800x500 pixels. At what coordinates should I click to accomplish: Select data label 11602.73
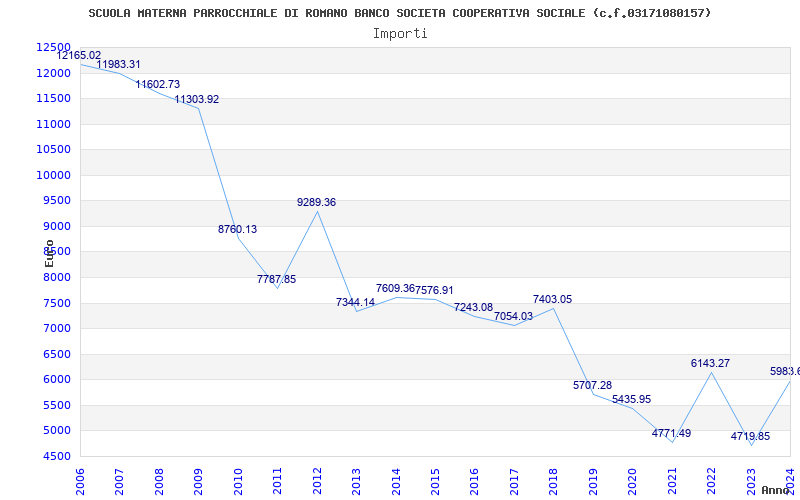pyautogui.click(x=158, y=84)
